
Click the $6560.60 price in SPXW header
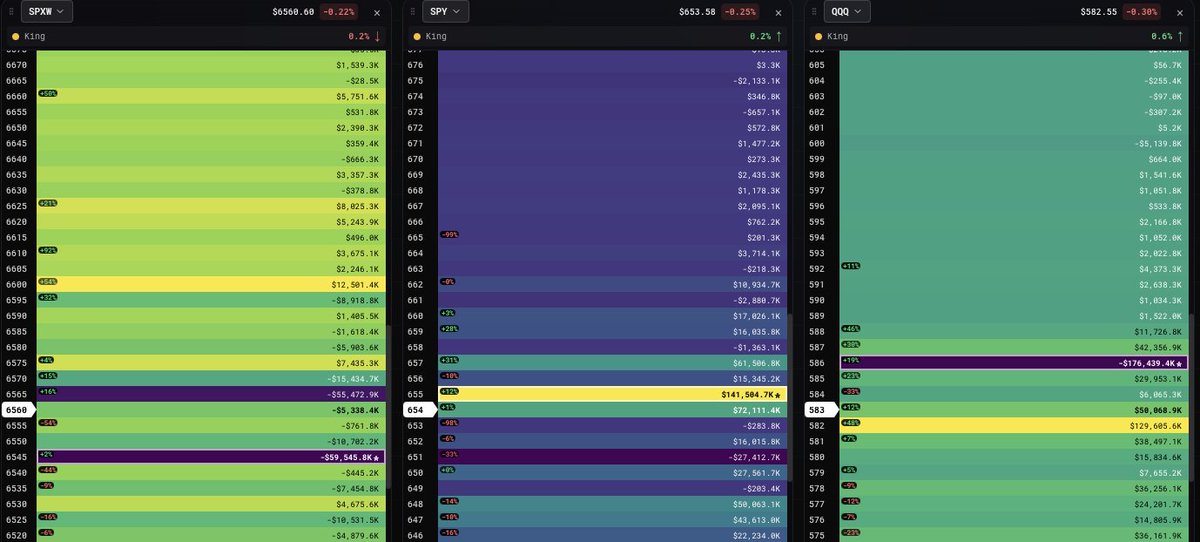pos(293,12)
